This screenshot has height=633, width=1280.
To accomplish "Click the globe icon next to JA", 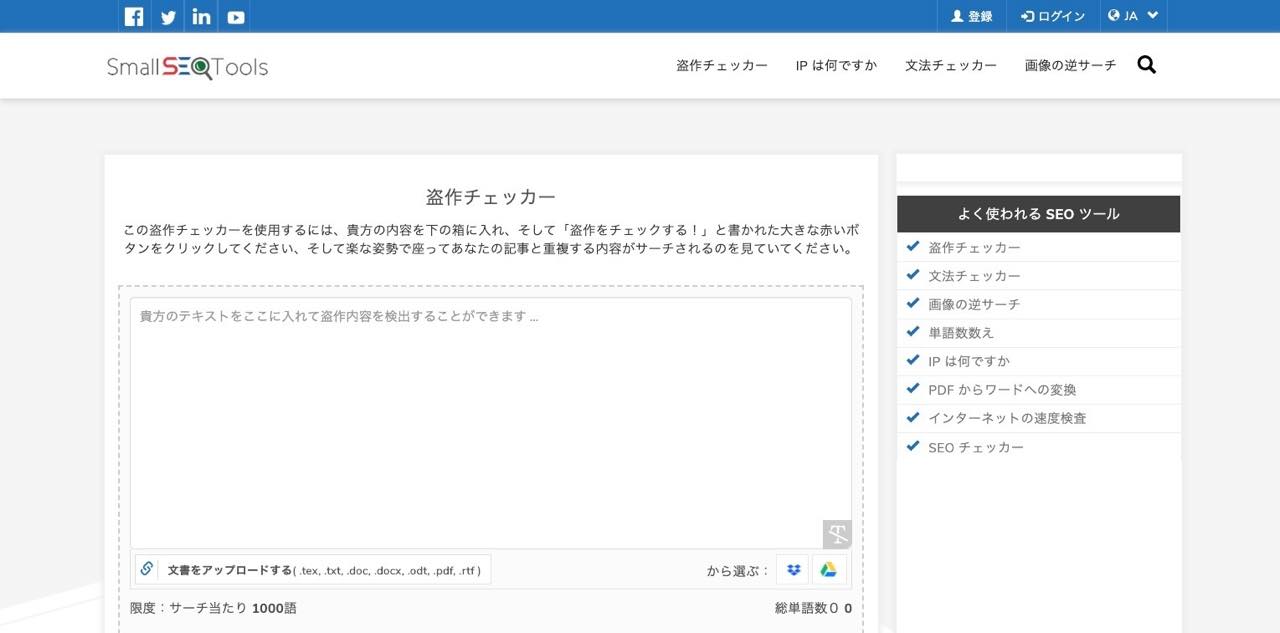I will (1114, 16).
